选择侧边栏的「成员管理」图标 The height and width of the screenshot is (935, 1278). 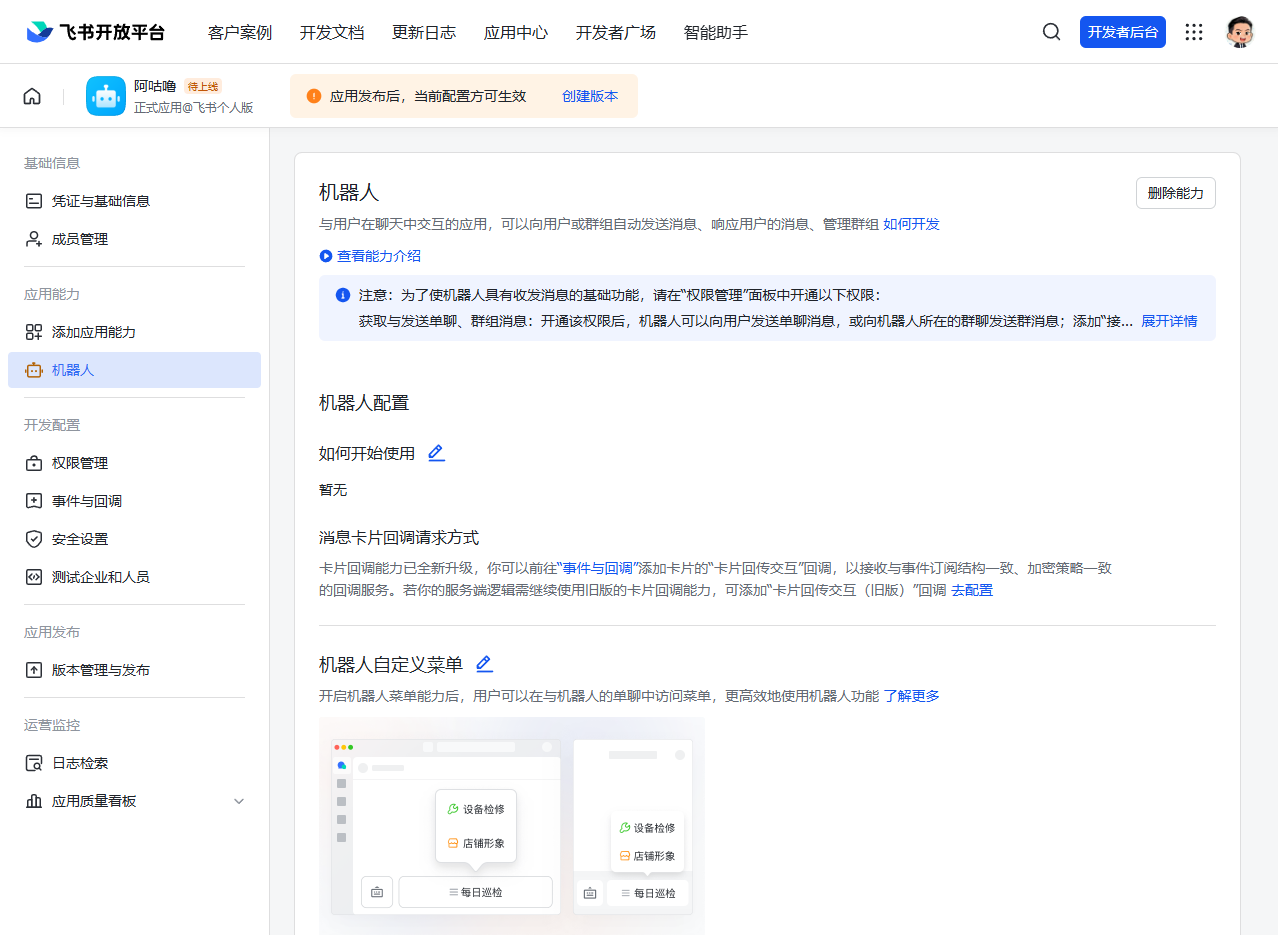point(33,238)
